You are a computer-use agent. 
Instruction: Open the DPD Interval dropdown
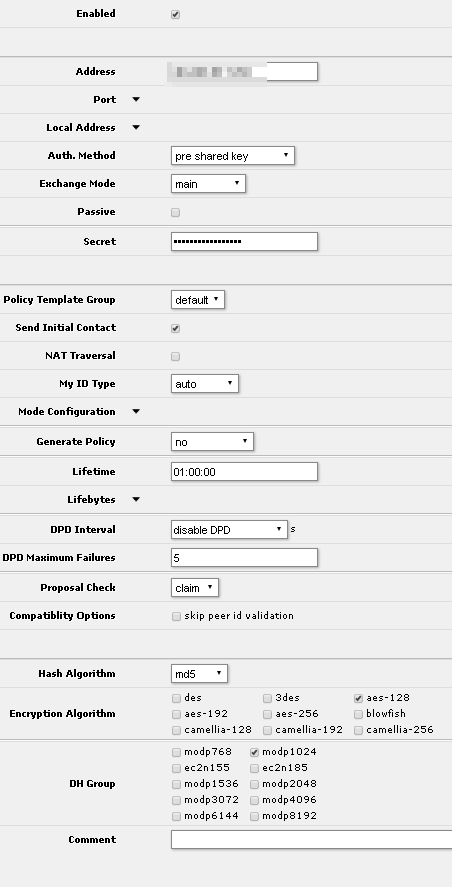pos(229,530)
